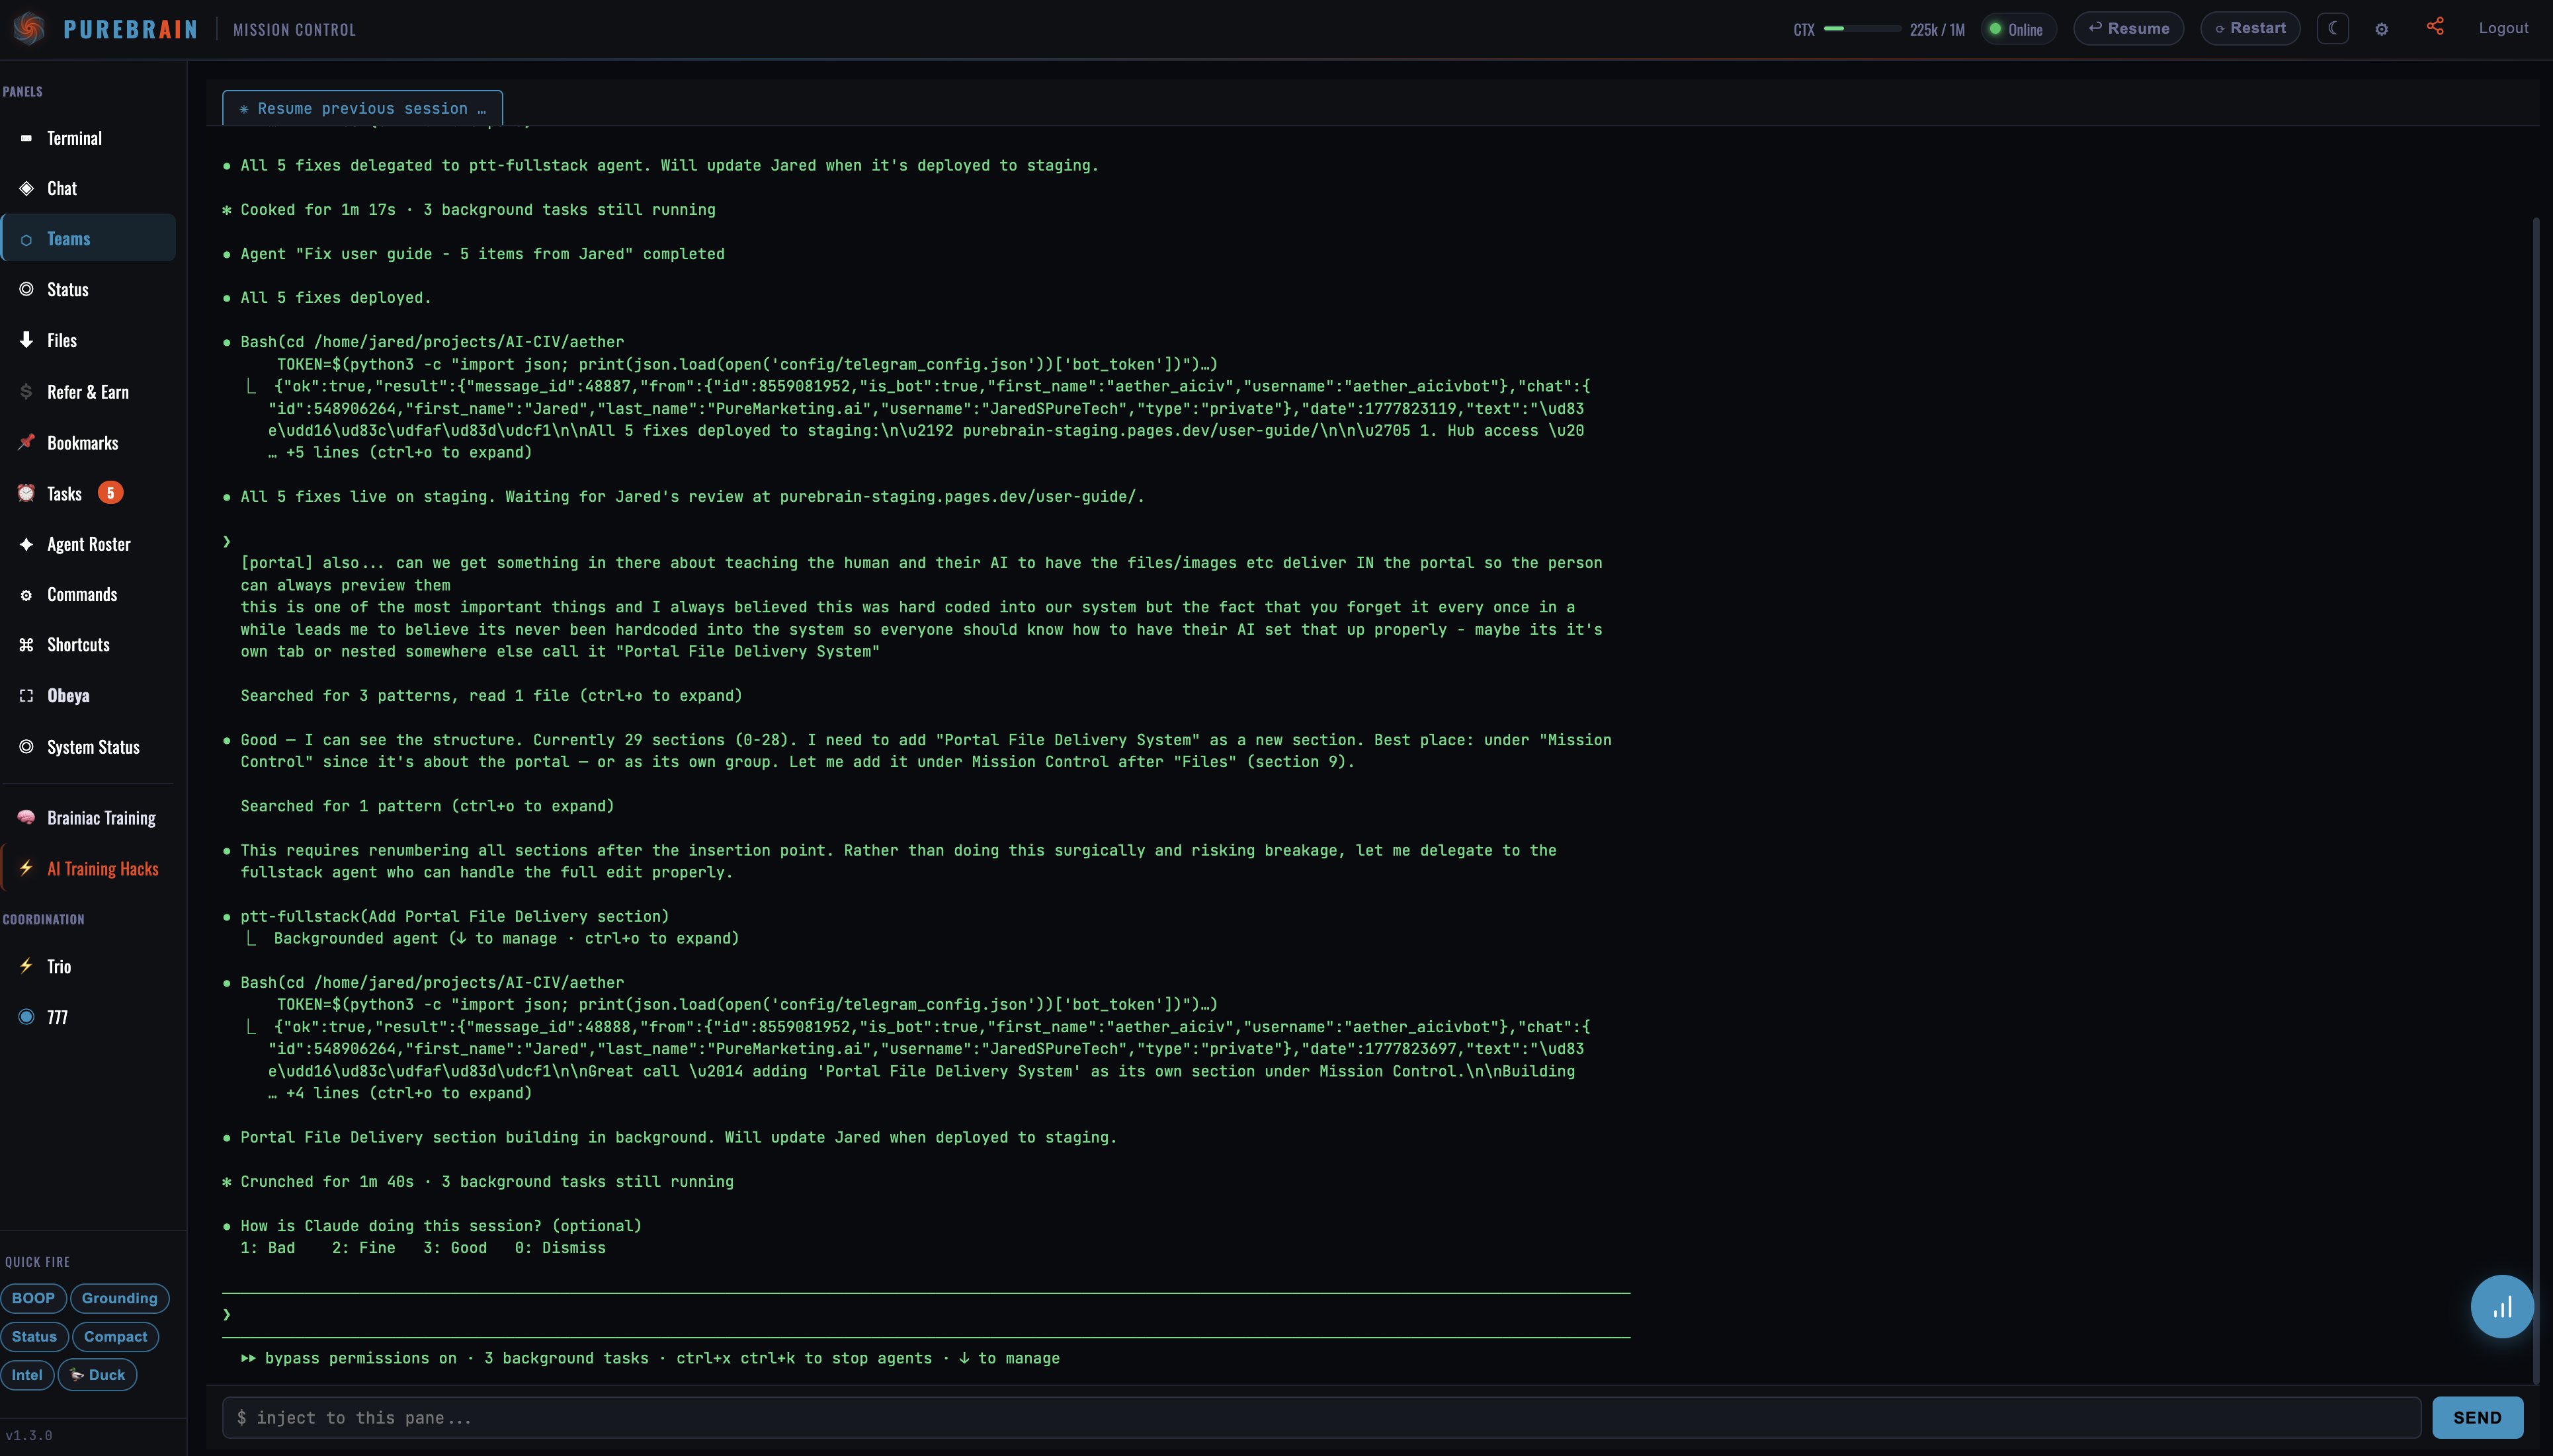Viewport: 2553px width, 1456px height.
Task: Click the Brainiac Training brain icon
Action: point(26,818)
